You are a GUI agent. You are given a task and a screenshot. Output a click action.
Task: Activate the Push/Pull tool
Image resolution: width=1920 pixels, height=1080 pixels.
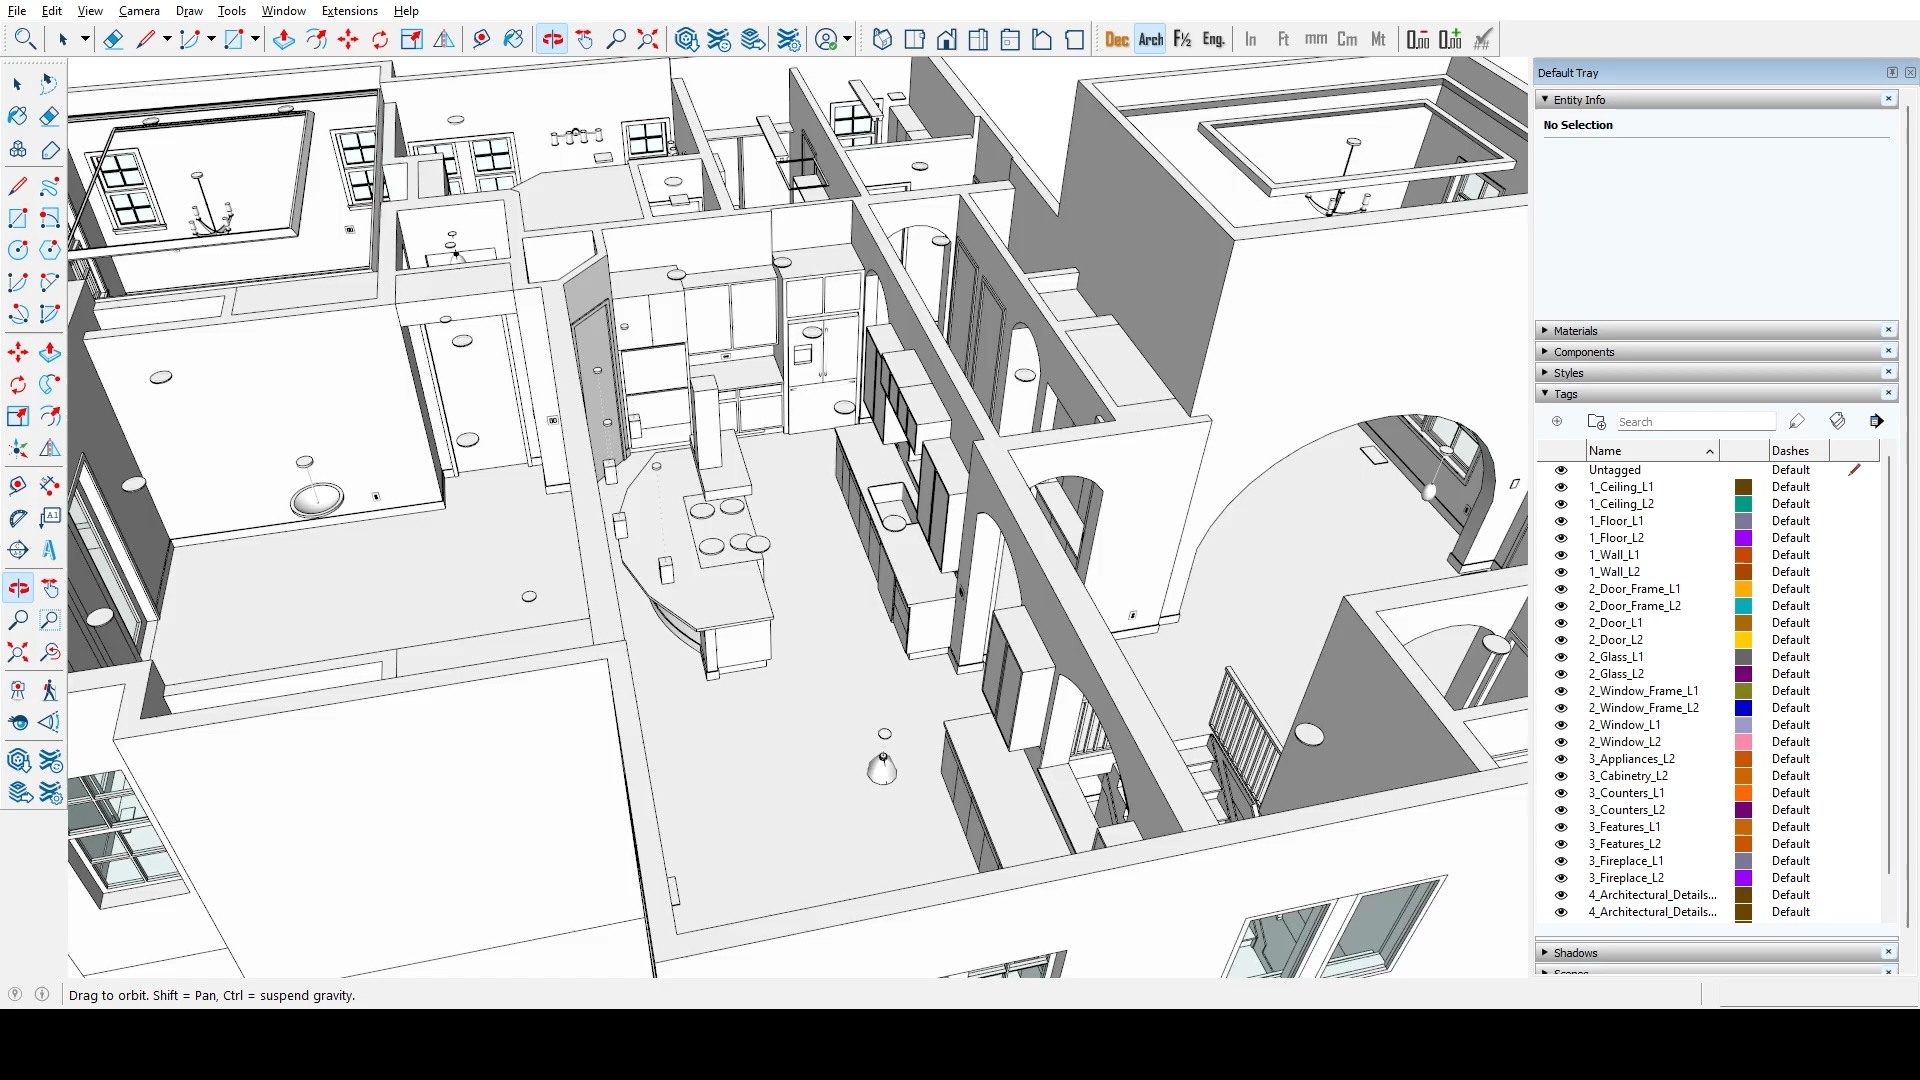point(50,353)
